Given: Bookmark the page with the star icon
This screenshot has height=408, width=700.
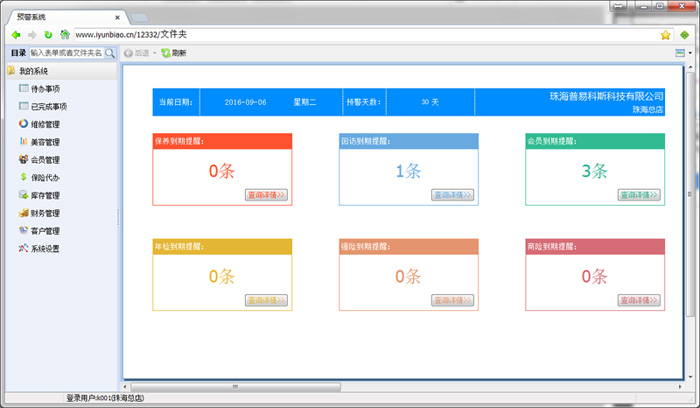Looking at the screenshot, I should [x=665, y=35].
